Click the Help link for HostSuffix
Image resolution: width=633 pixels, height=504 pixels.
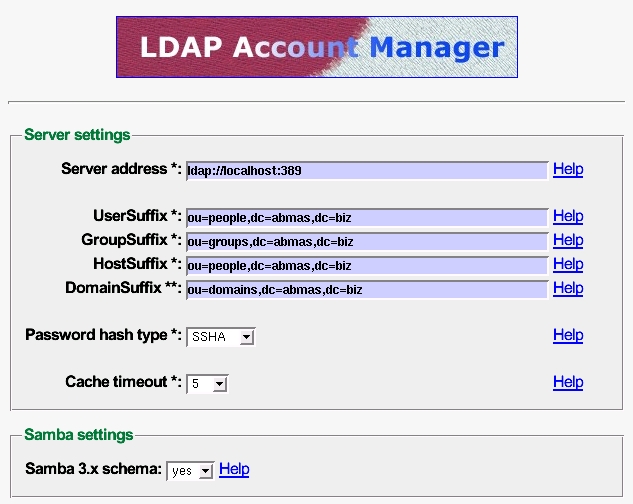[x=567, y=264]
